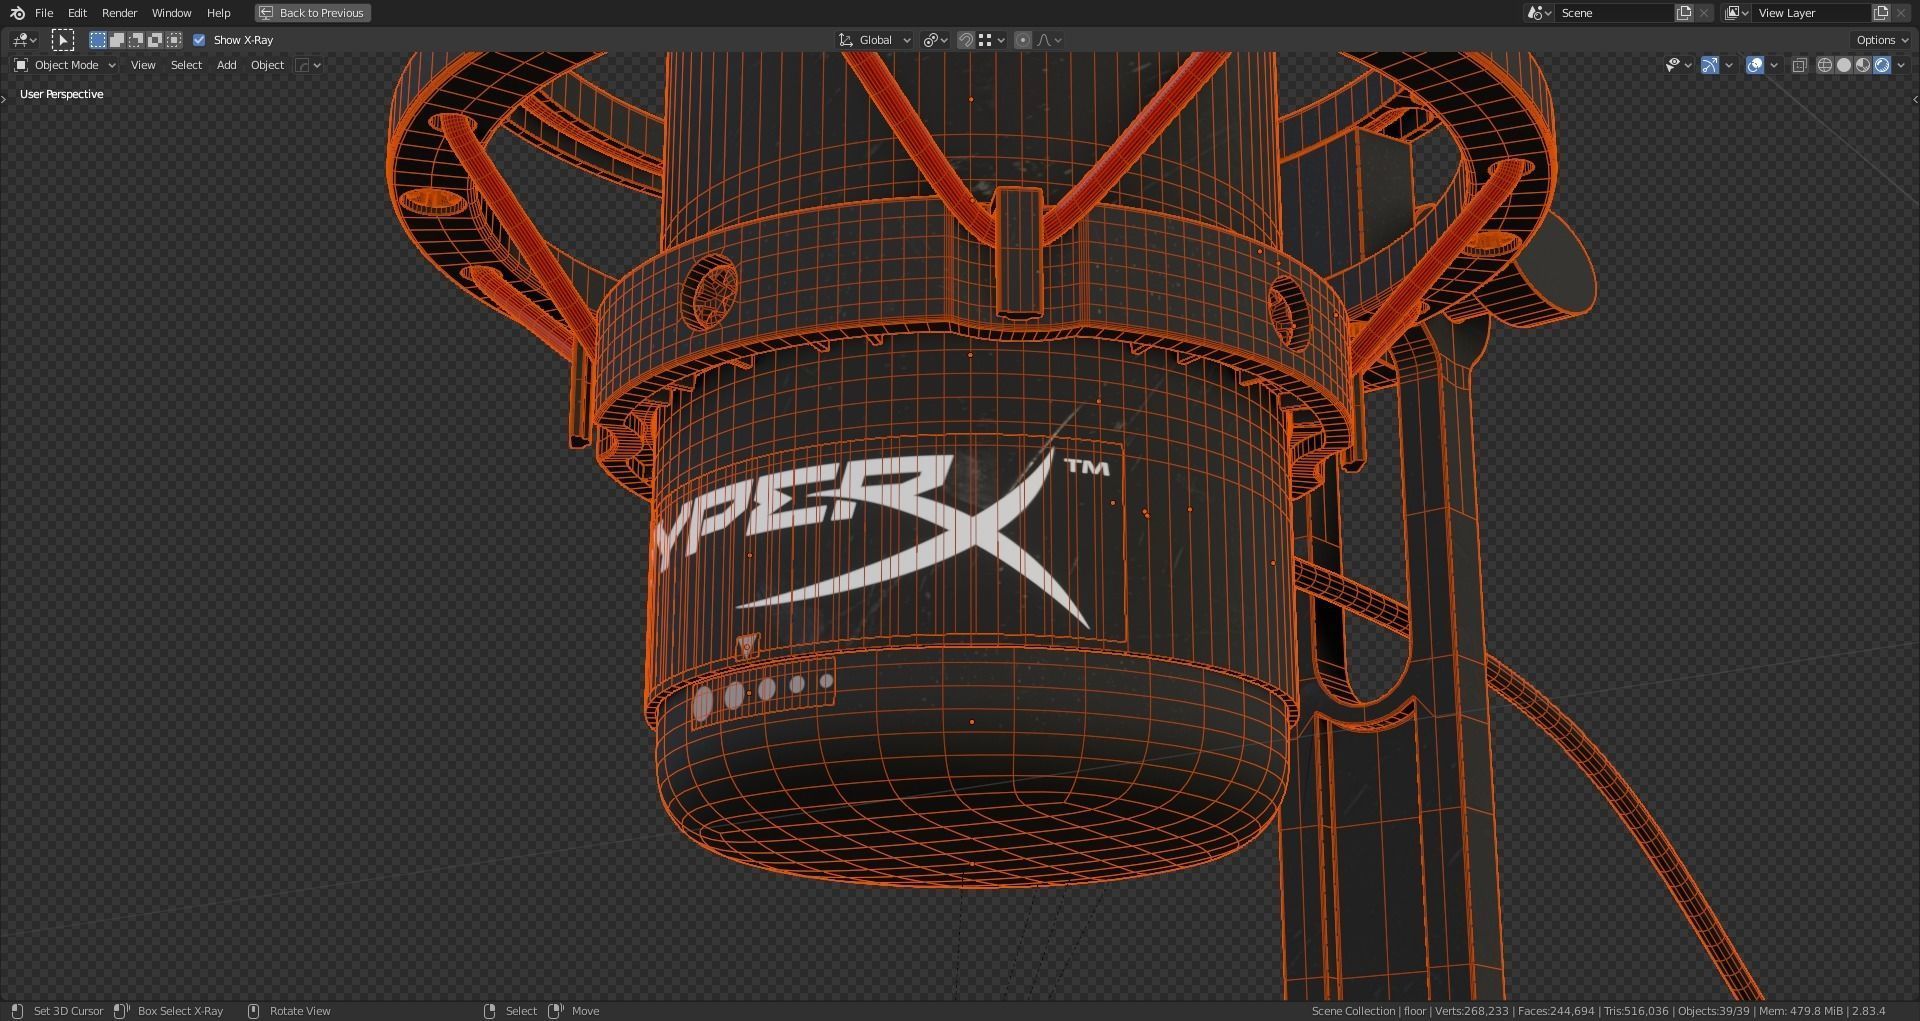The image size is (1920, 1021).
Task: Open the File menu
Action: 44,13
